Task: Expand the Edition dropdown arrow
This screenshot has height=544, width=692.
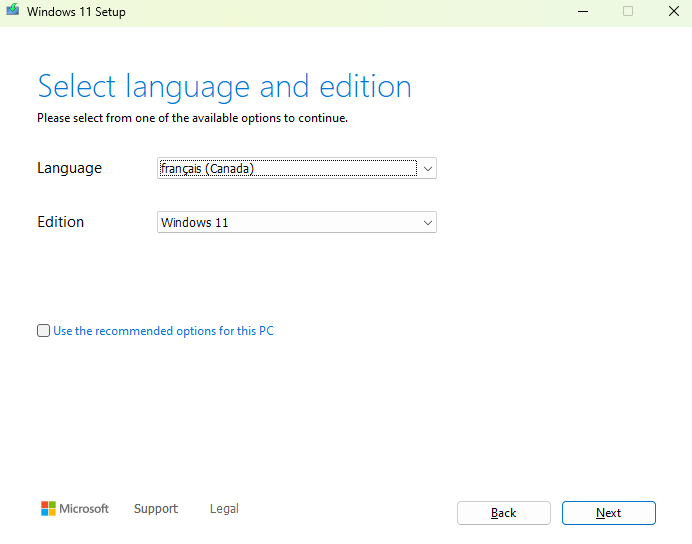Action: (428, 223)
